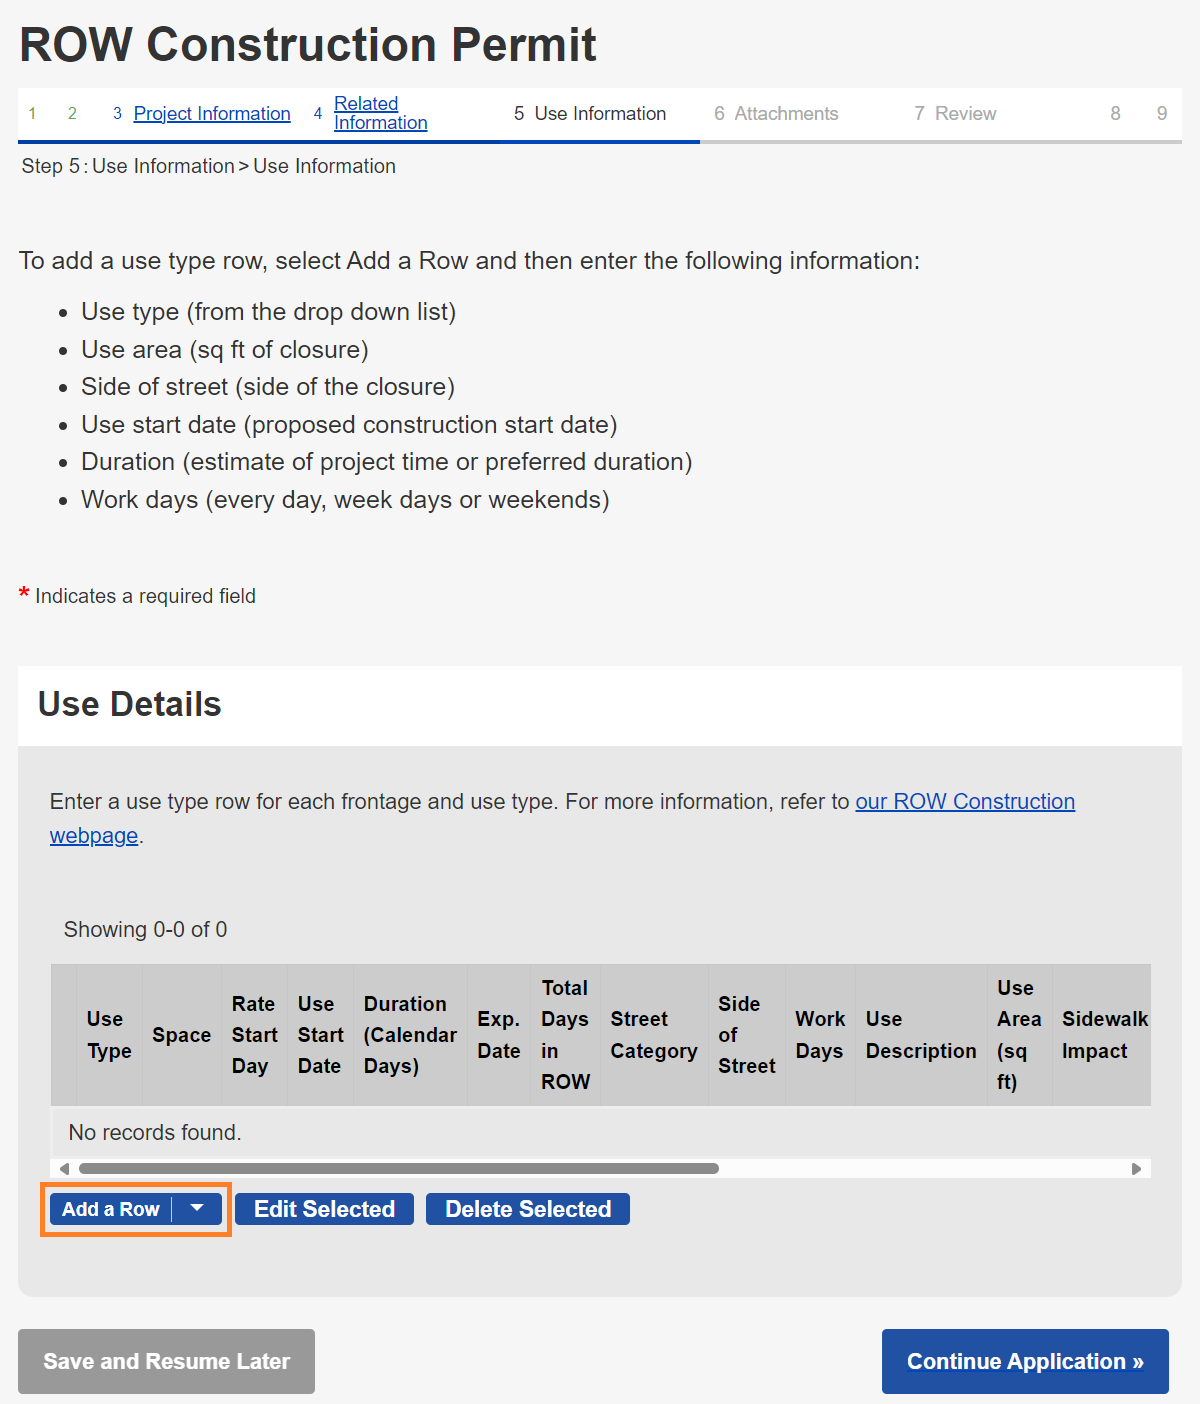This screenshot has width=1200, height=1404.
Task: Select step 7 Review tab
Action: coord(964,114)
